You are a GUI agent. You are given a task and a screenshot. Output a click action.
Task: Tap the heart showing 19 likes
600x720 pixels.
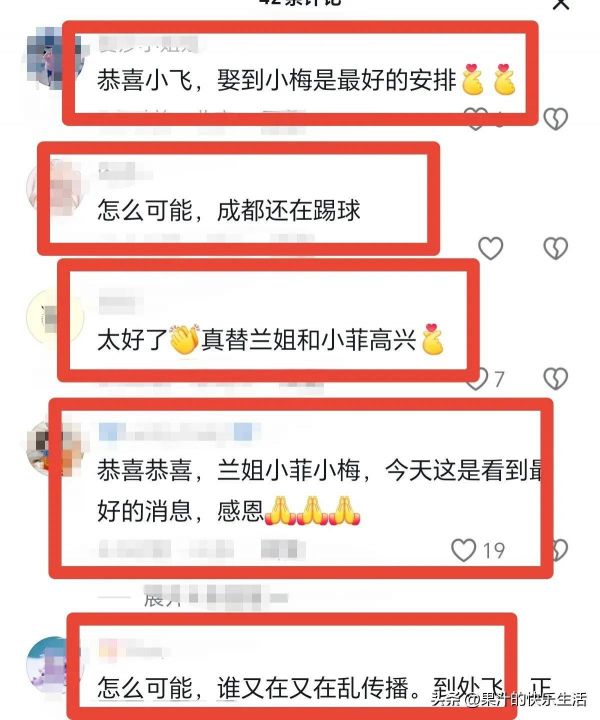[463, 550]
